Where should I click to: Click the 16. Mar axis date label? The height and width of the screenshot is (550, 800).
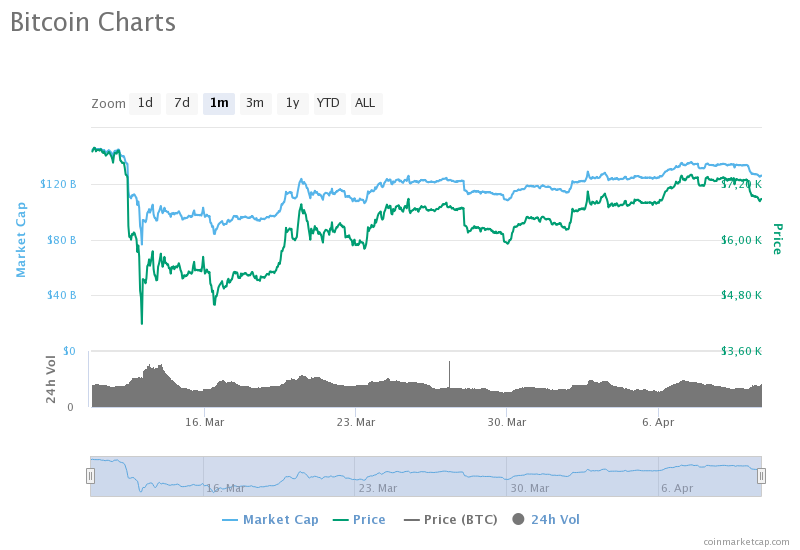click(205, 422)
